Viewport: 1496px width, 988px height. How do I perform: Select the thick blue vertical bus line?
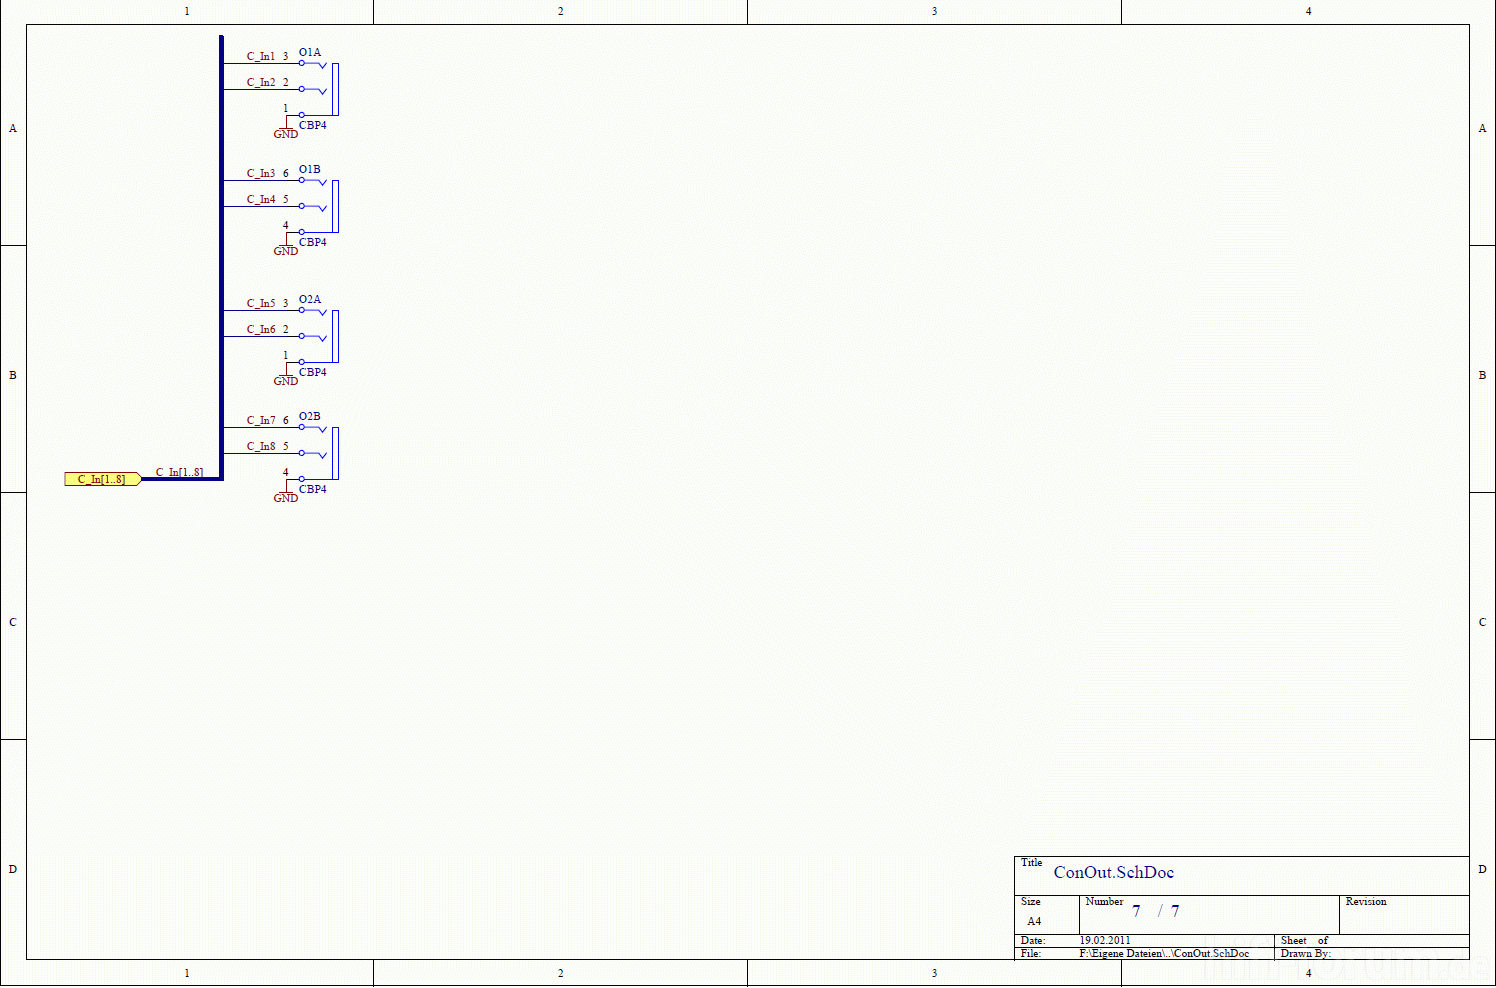tap(221, 257)
